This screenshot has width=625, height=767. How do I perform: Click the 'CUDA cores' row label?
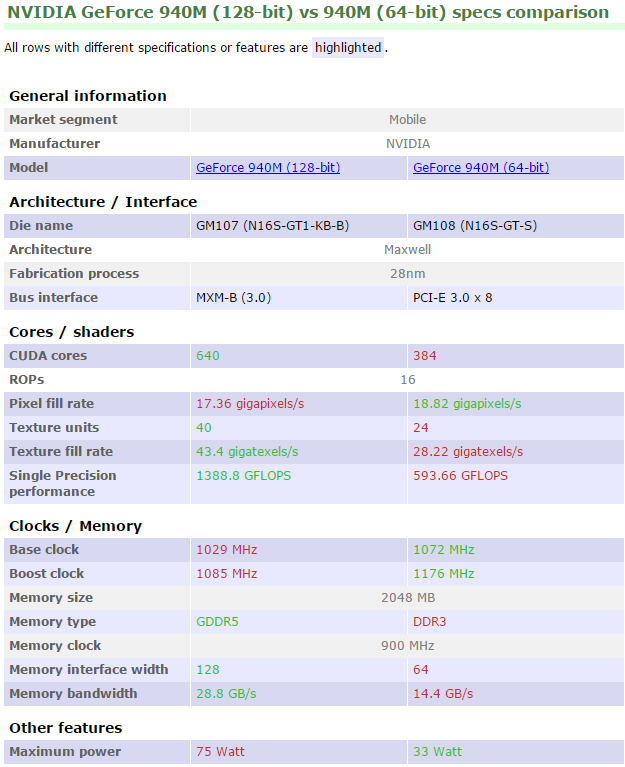(x=48, y=356)
